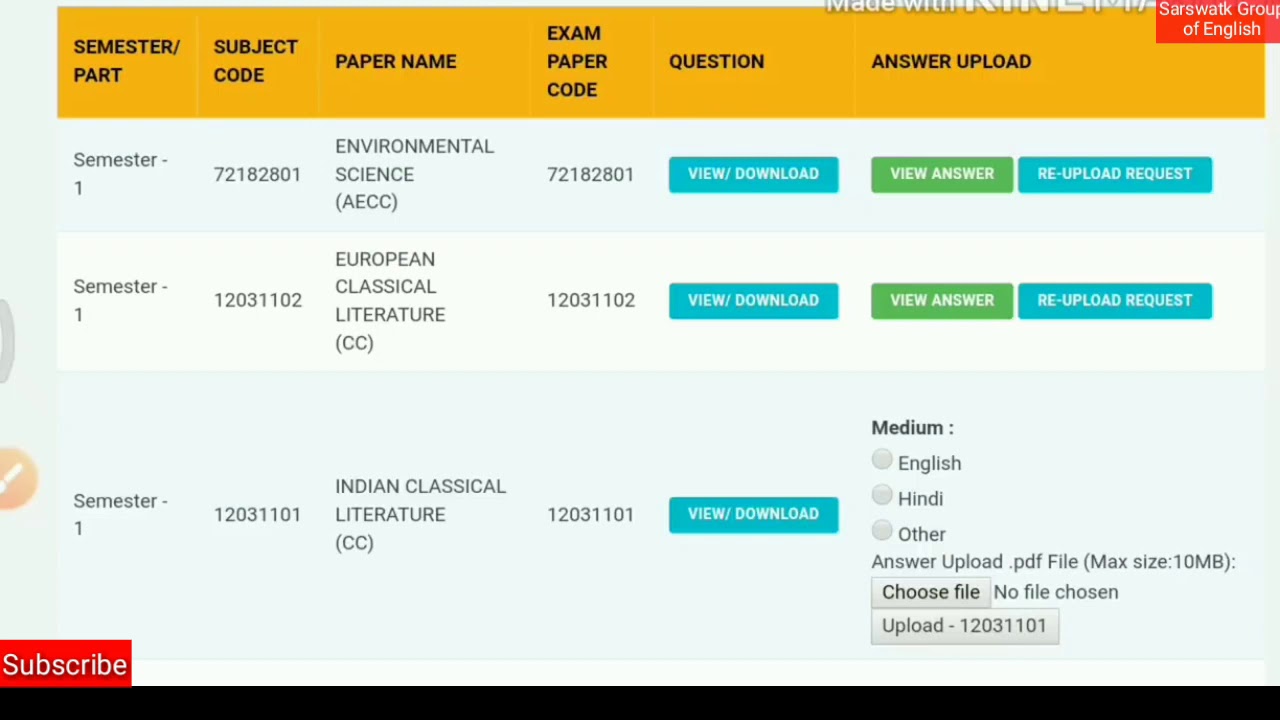Viewport: 1280px width, 720px height.
Task: Click Sarswatk Group of English badge
Action: (1218, 20)
